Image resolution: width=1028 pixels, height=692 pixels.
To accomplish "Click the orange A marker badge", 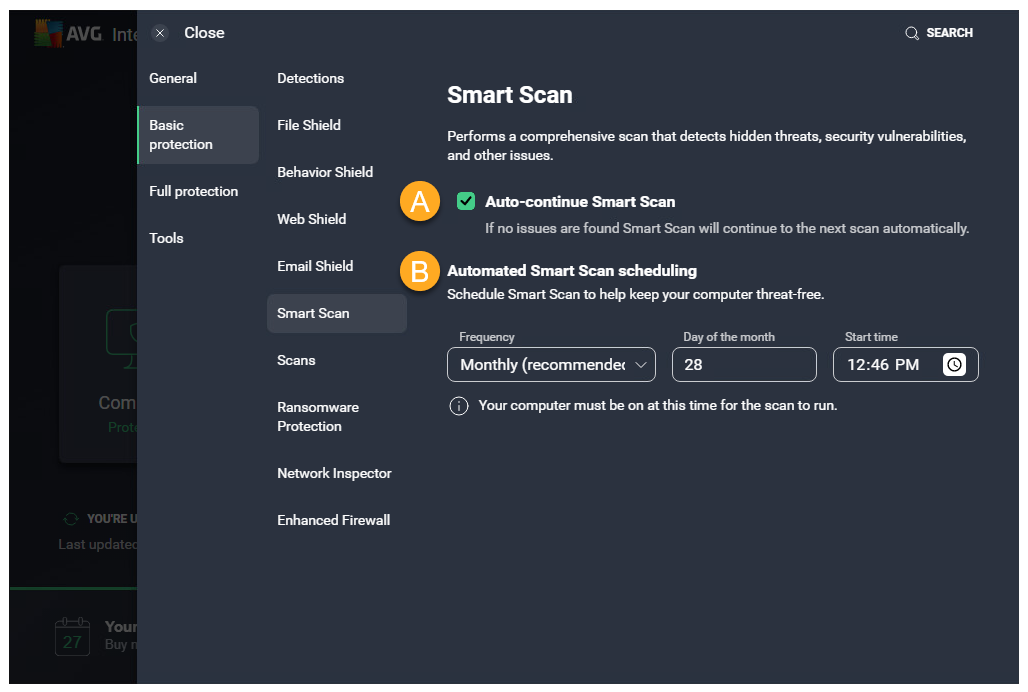I will (x=419, y=202).
